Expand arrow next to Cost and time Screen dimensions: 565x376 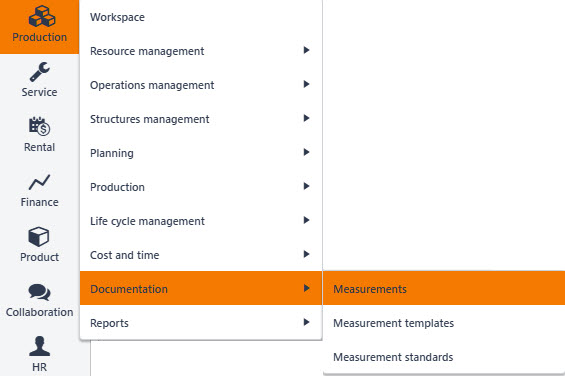306,254
